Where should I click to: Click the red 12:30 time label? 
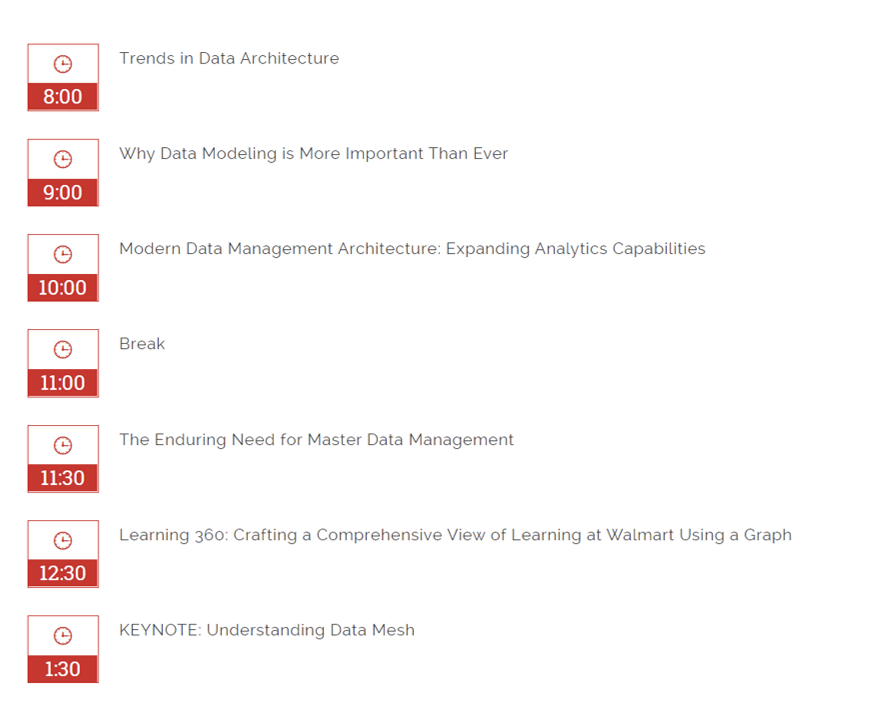click(x=63, y=573)
